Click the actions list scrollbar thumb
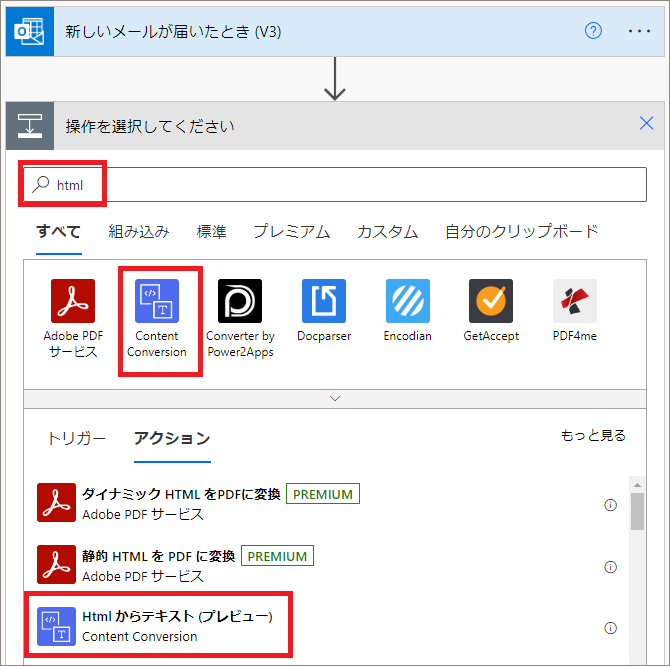This screenshot has height=666, width=670. pos(637,512)
